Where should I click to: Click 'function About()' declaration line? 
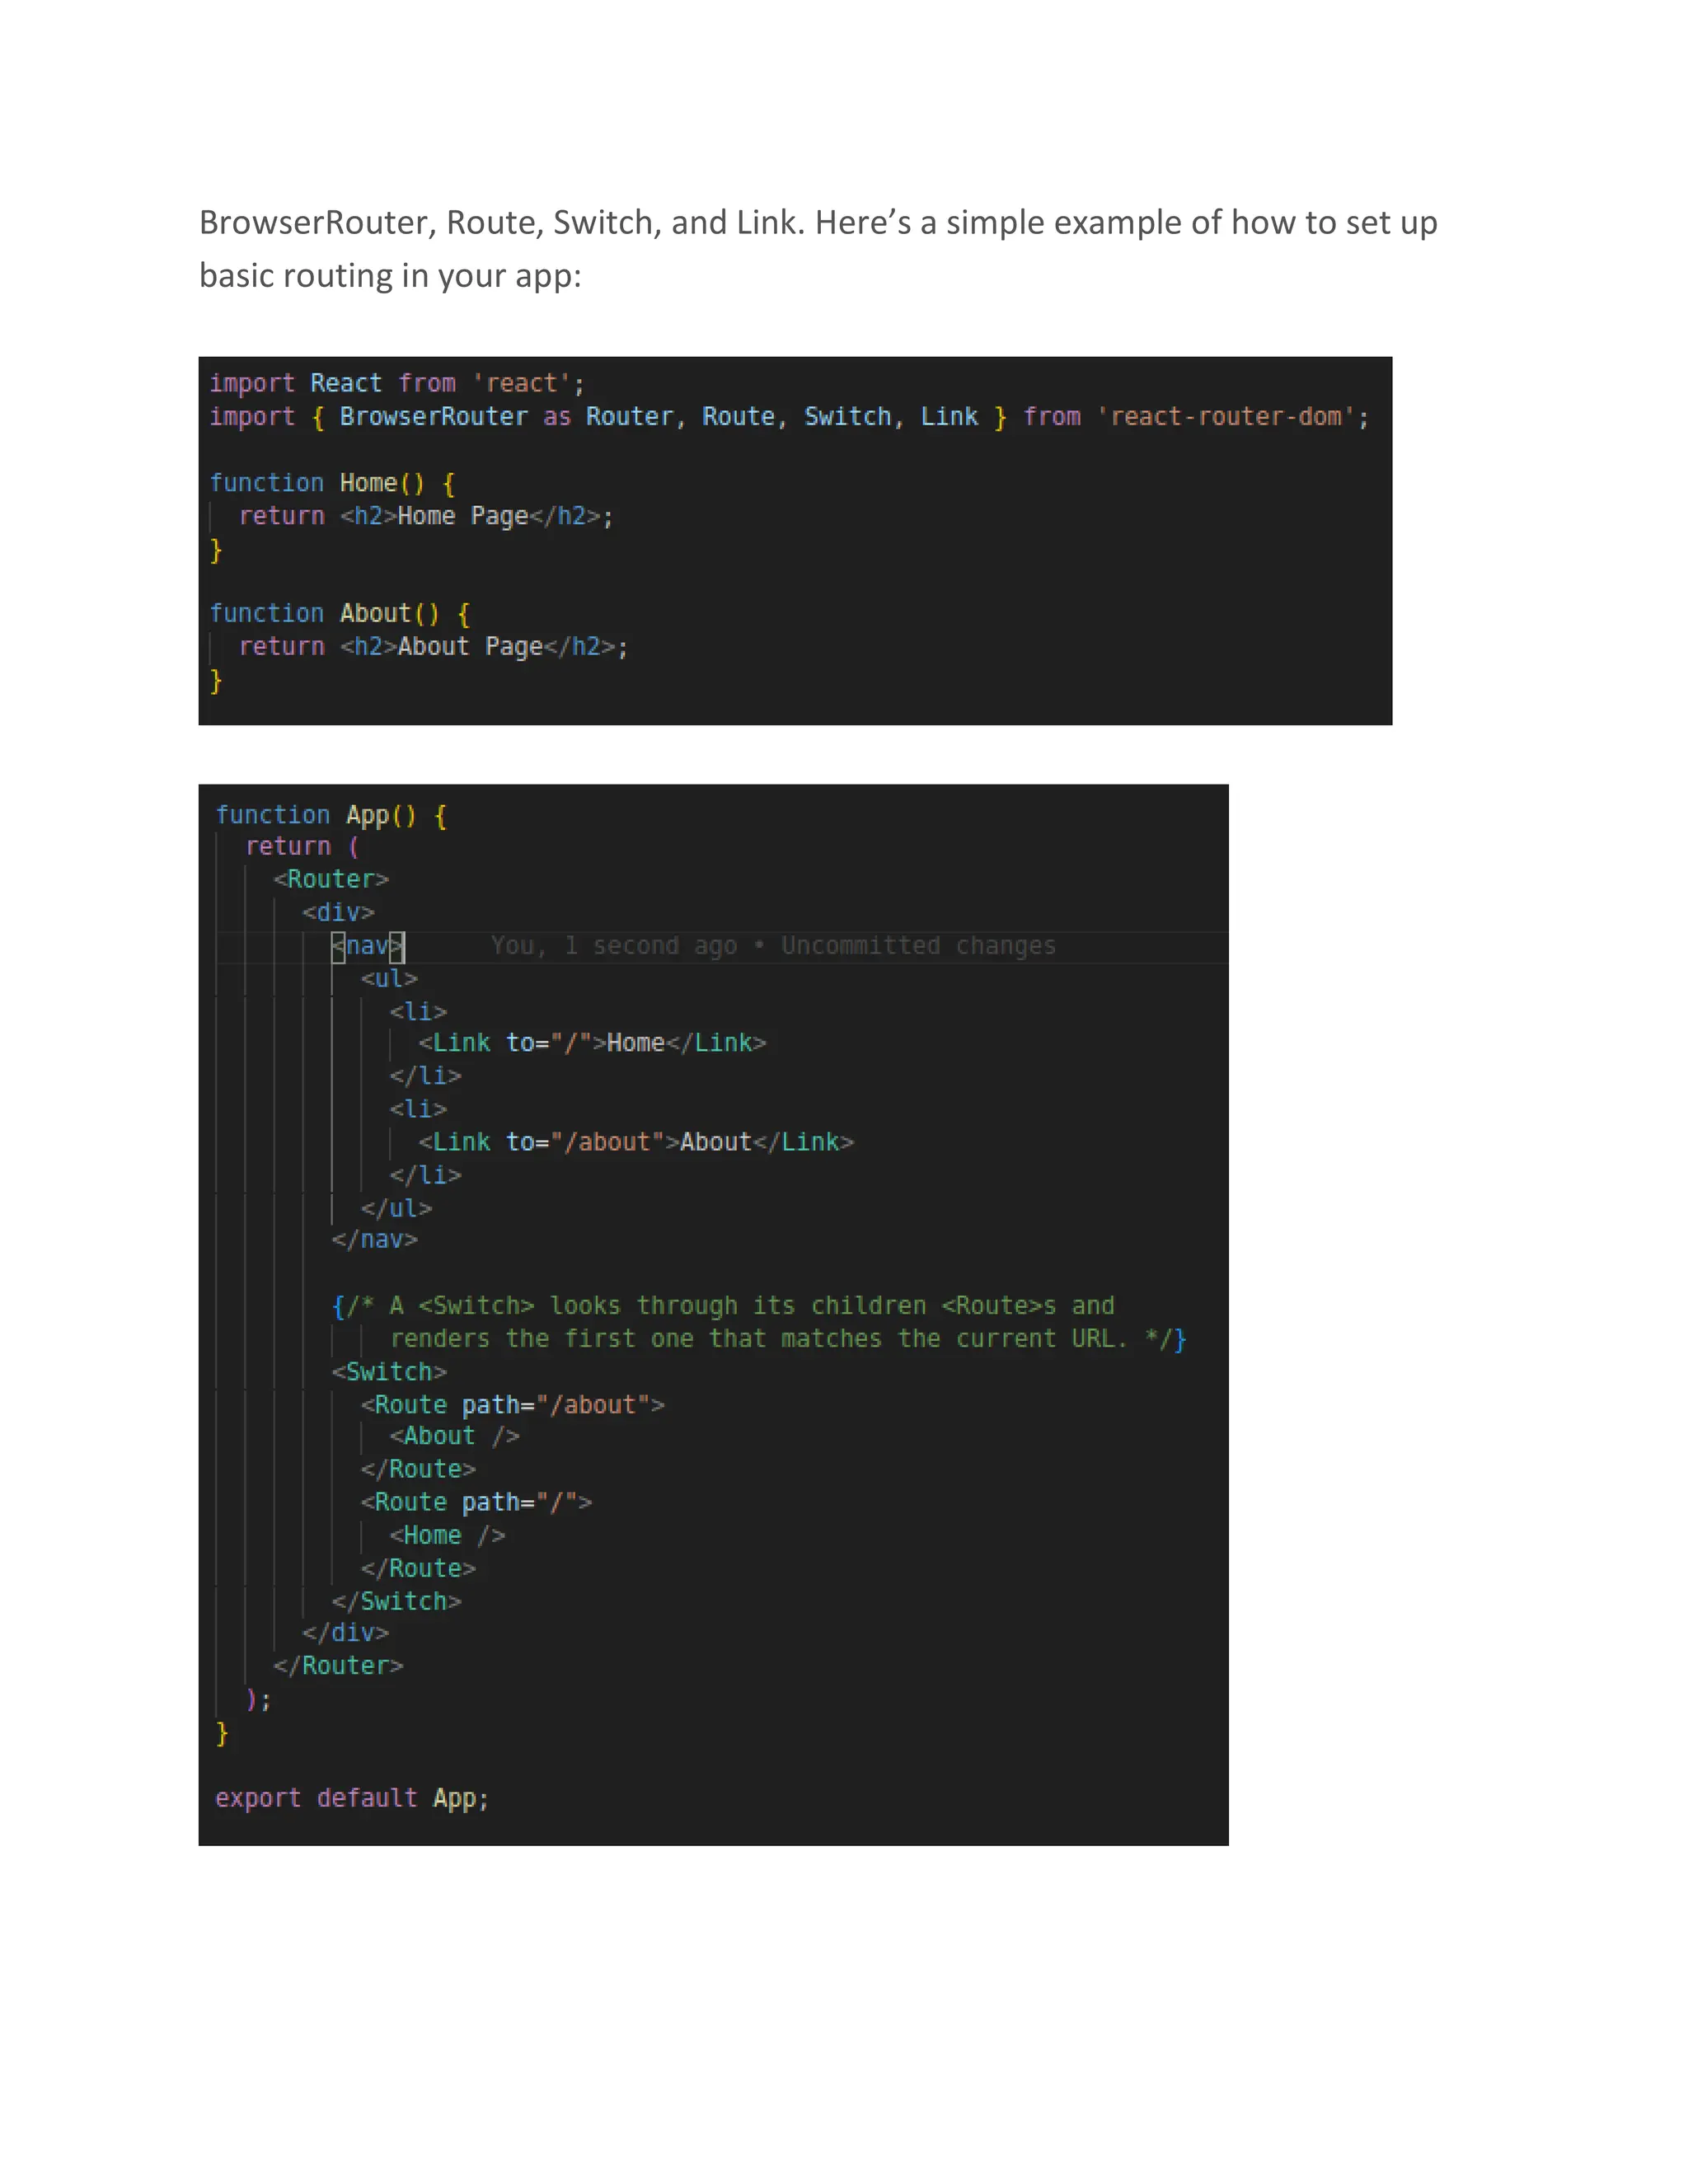tap(339, 614)
